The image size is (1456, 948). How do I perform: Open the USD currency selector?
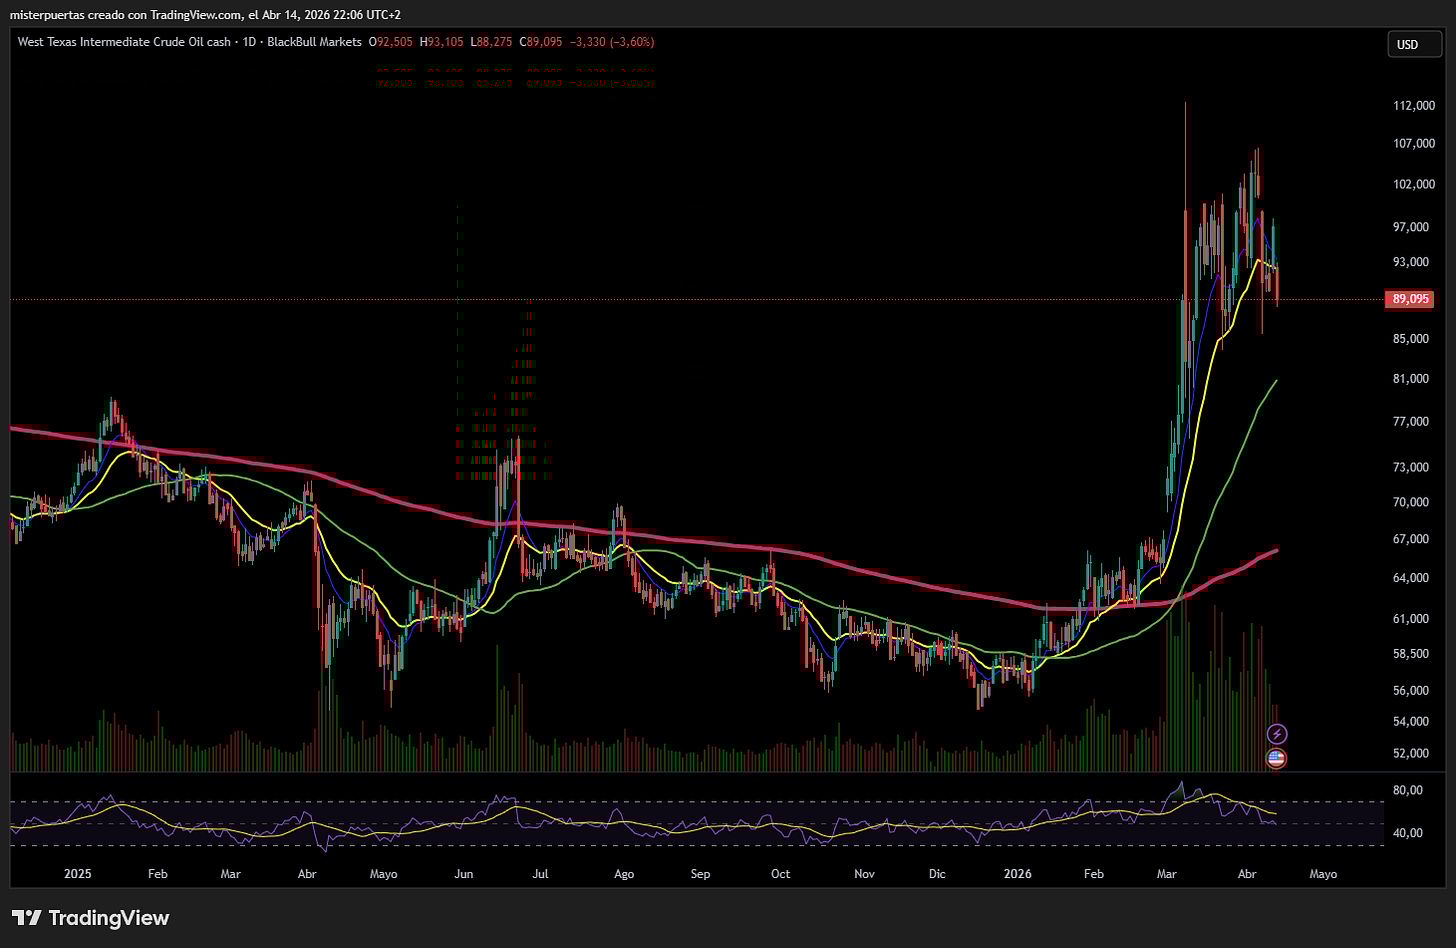(x=1414, y=45)
